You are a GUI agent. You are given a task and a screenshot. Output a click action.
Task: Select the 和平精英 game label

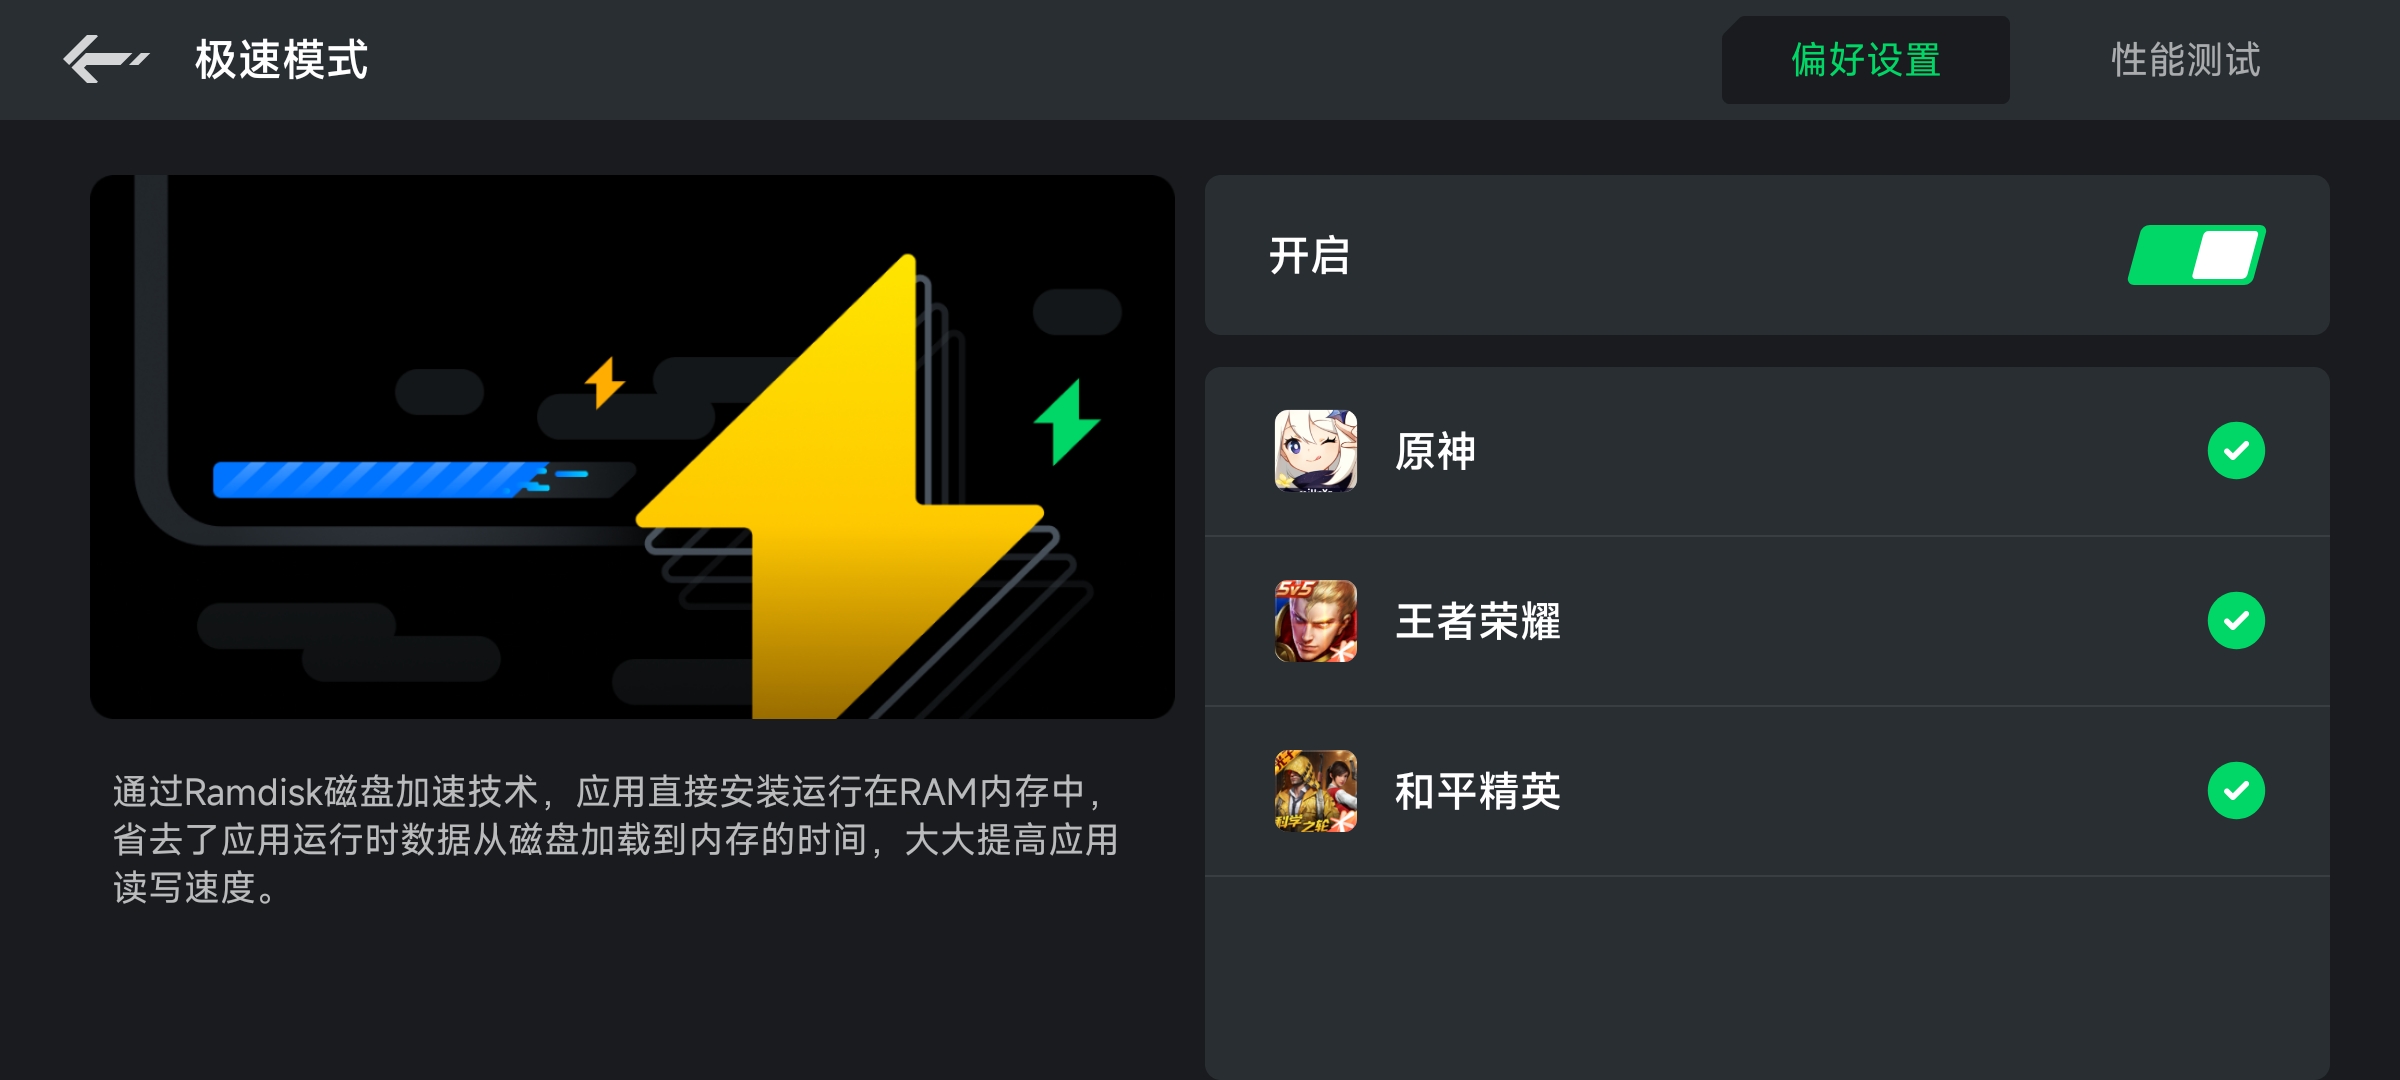point(1478,791)
